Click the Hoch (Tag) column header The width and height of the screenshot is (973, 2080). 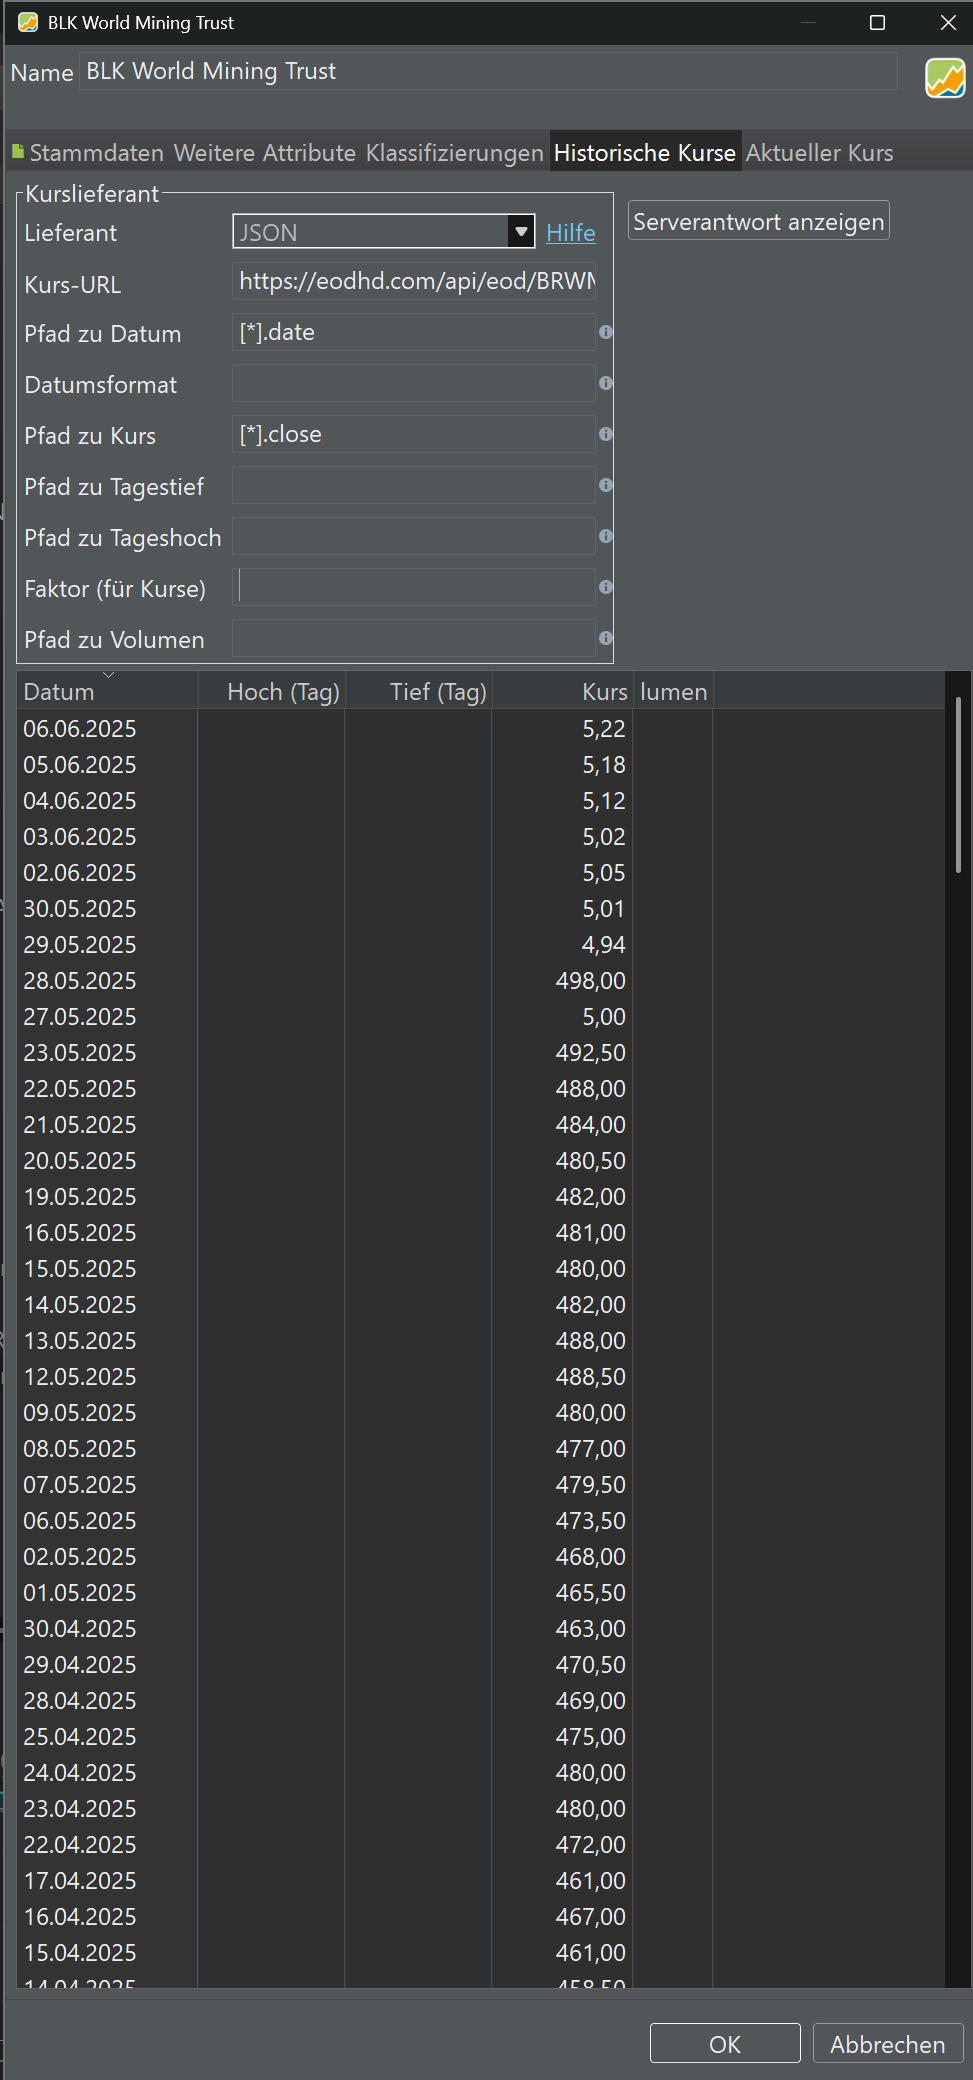click(x=271, y=691)
